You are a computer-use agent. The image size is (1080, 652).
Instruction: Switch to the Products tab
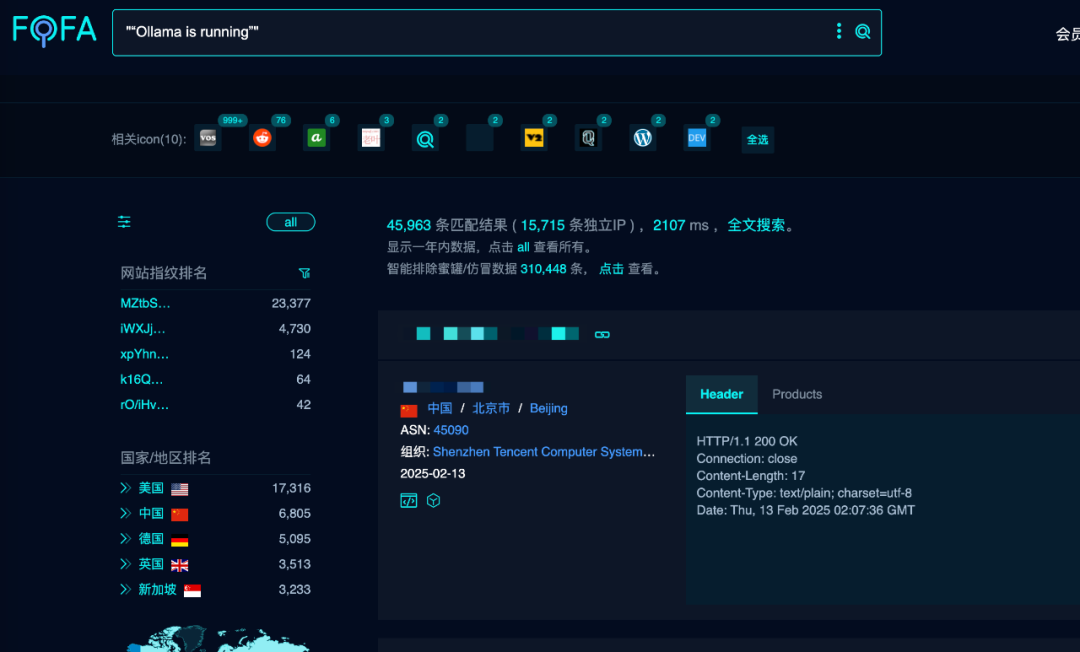797,394
